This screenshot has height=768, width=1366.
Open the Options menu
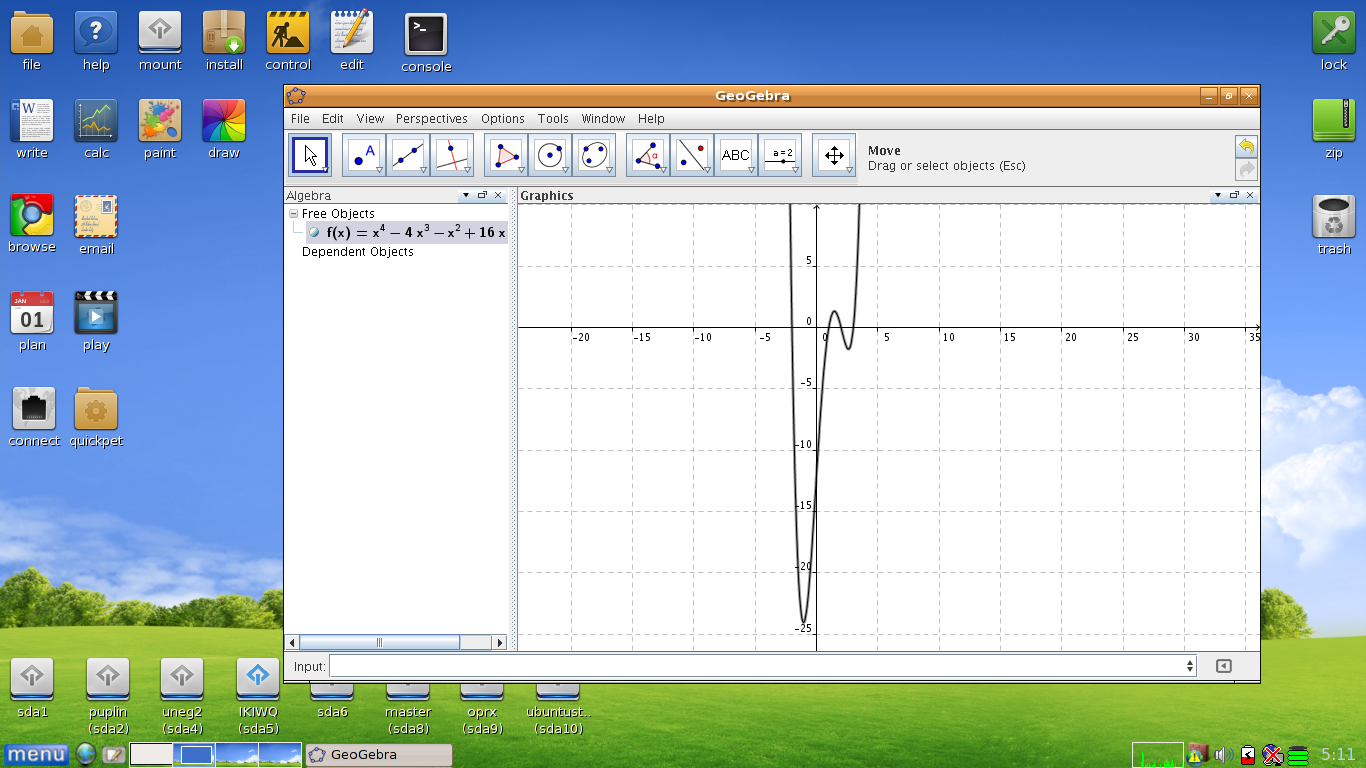(x=502, y=118)
